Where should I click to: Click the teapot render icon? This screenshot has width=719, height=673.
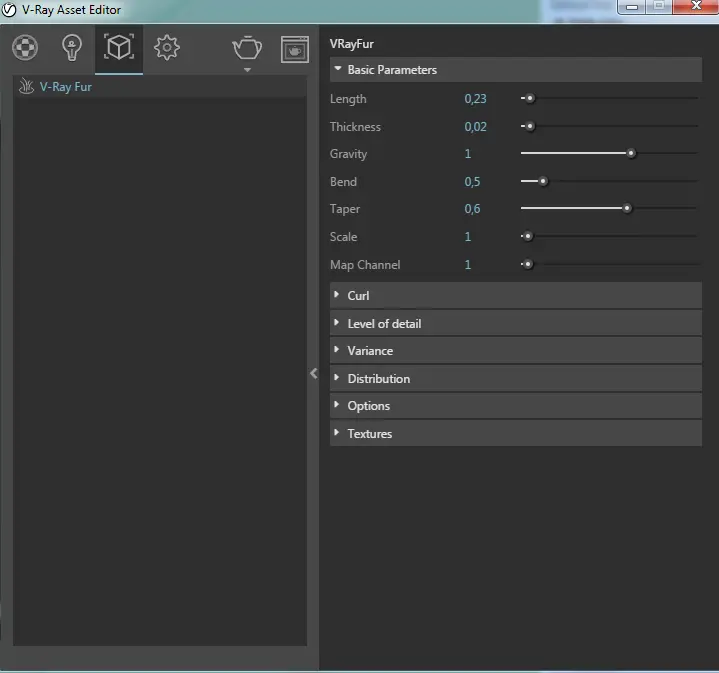point(247,47)
